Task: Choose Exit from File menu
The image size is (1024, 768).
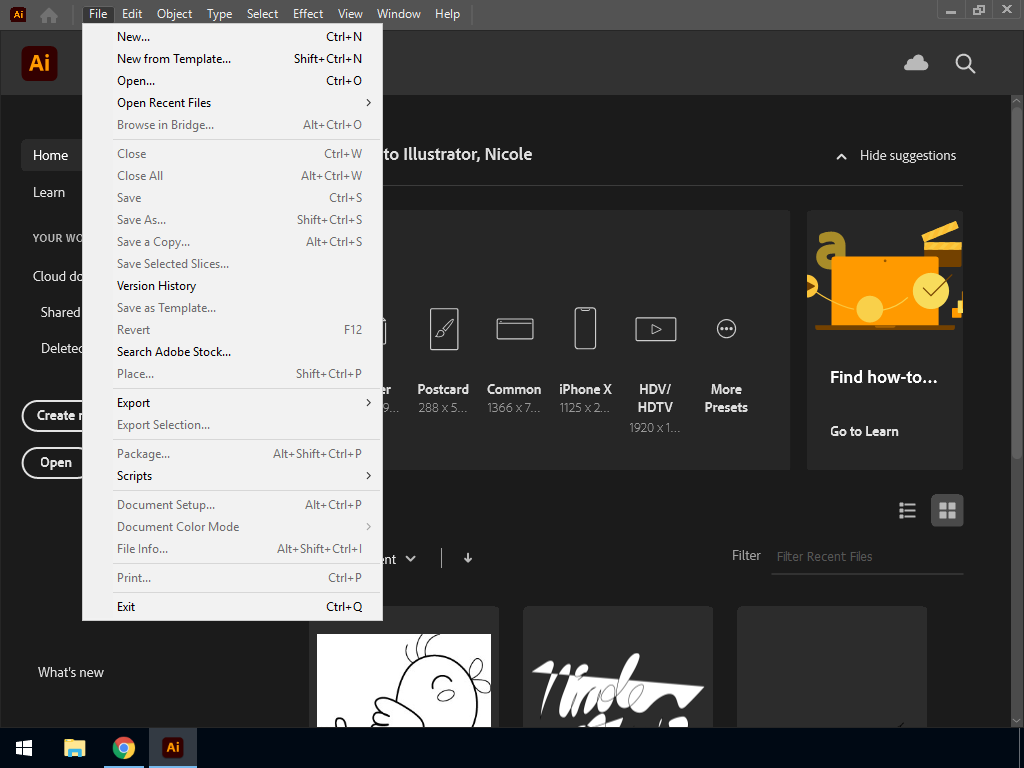Action: [x=232, y=607]
